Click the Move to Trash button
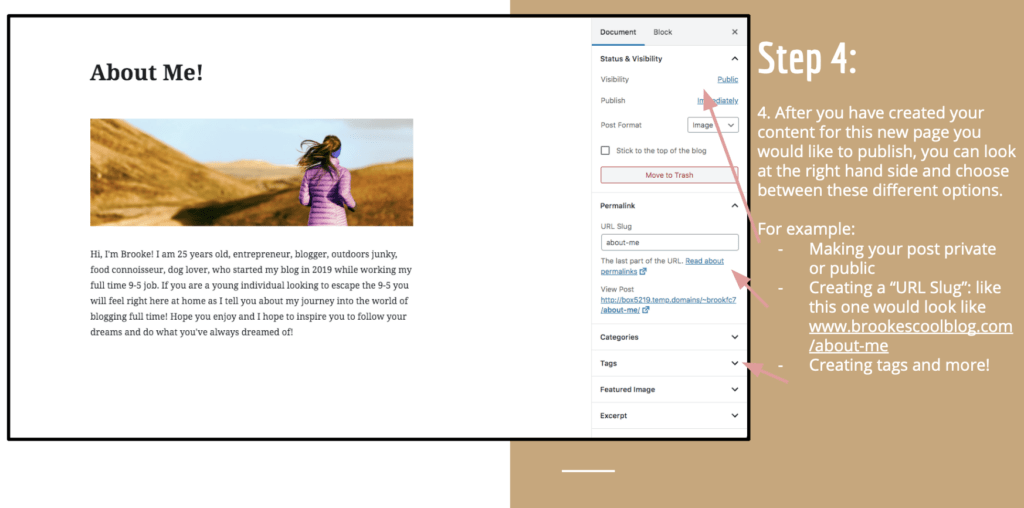 point(669,175)
